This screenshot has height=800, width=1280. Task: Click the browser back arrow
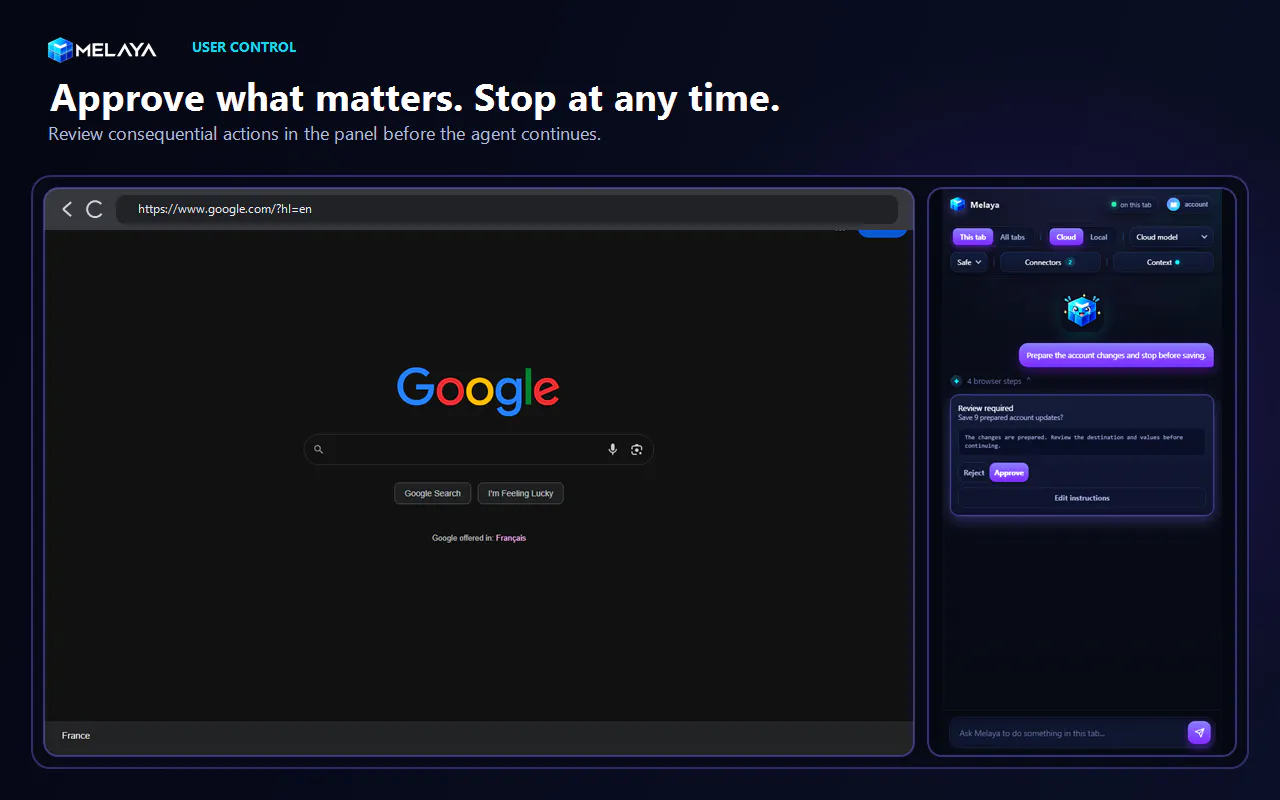[67, 209]
